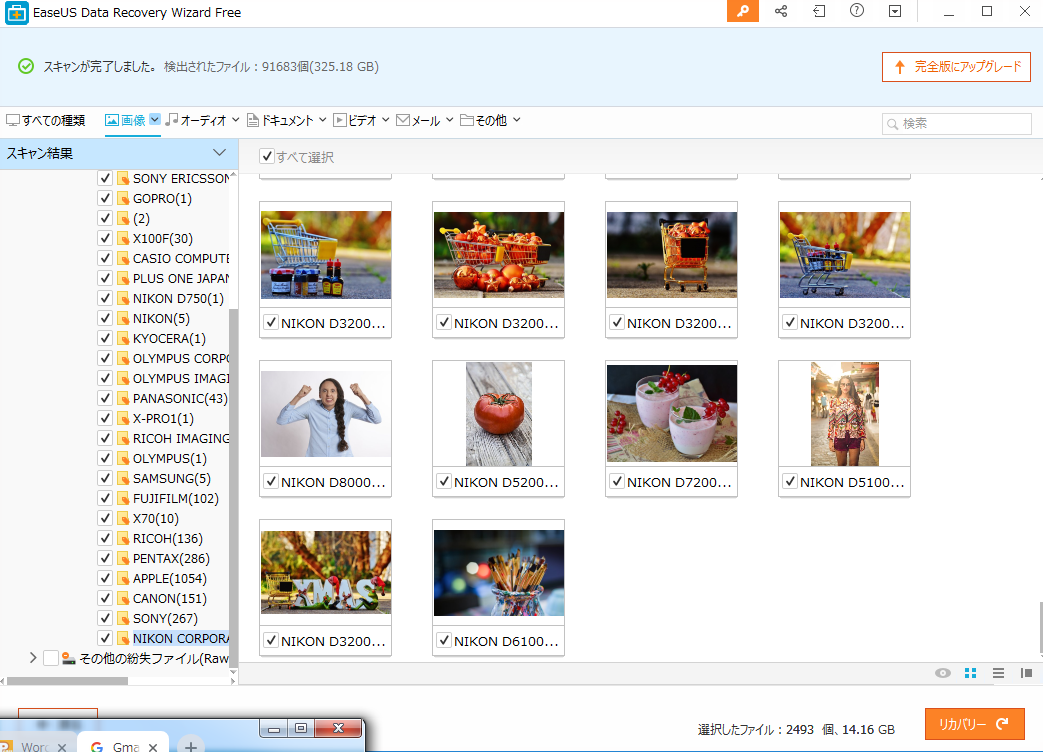Viewport: 1043px width, 752px height.
Task: Click the EaseUS app logo icon
Action: [x=17, y=13]
